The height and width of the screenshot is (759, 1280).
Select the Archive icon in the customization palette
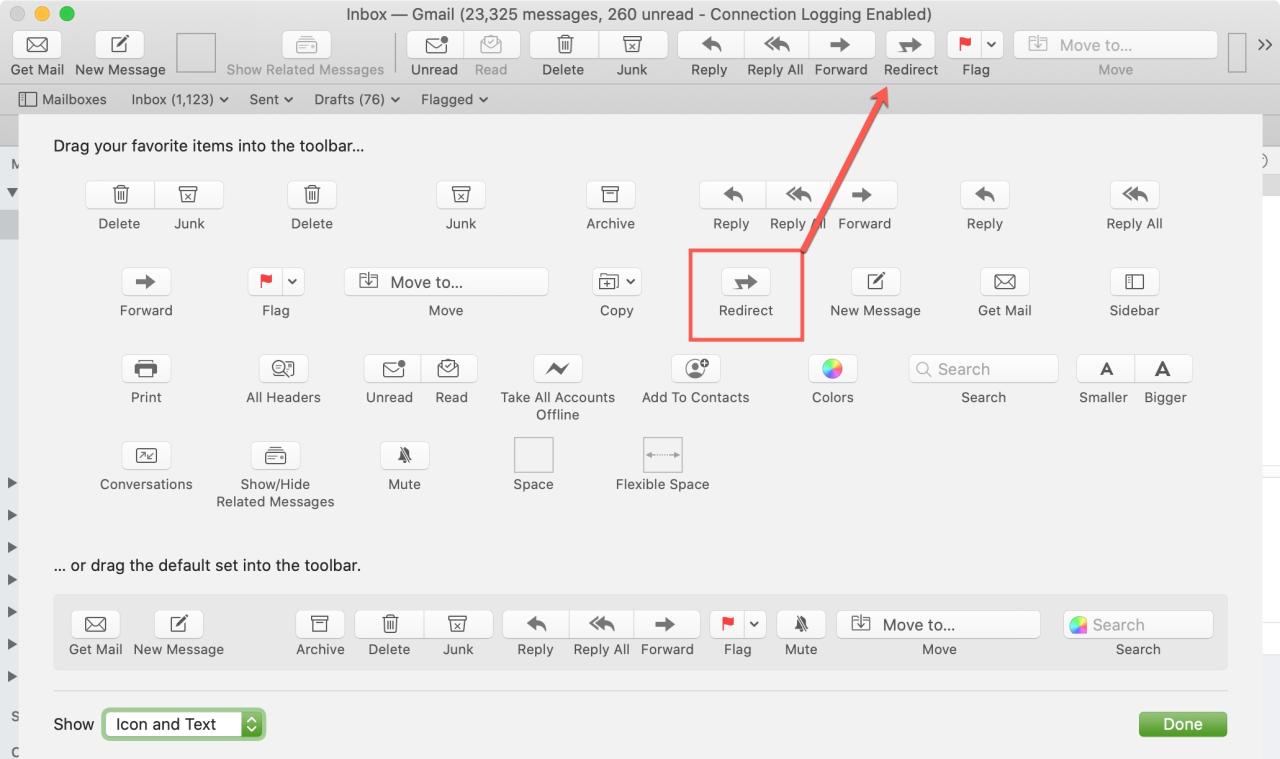click(x=610, y=195)
